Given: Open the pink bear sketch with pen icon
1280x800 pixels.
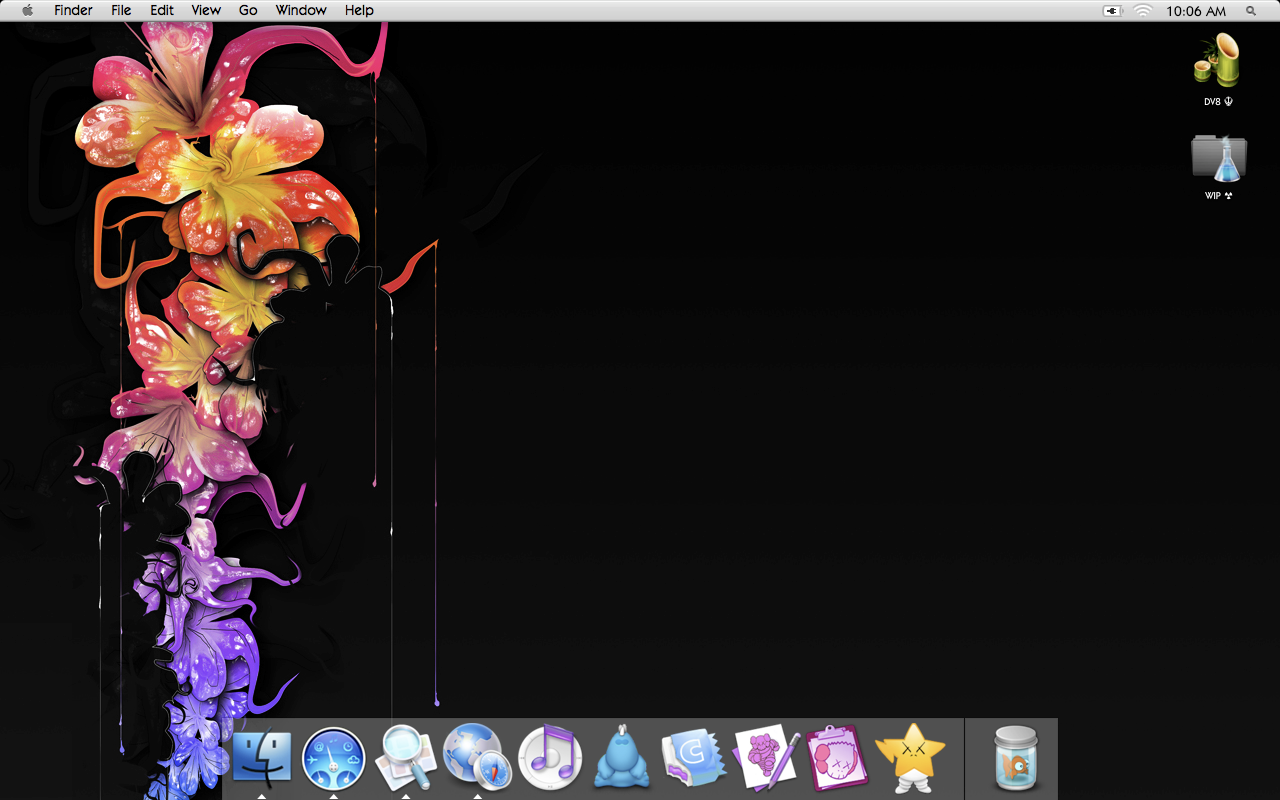Looking at the screenshot, I should coord(767,759).
